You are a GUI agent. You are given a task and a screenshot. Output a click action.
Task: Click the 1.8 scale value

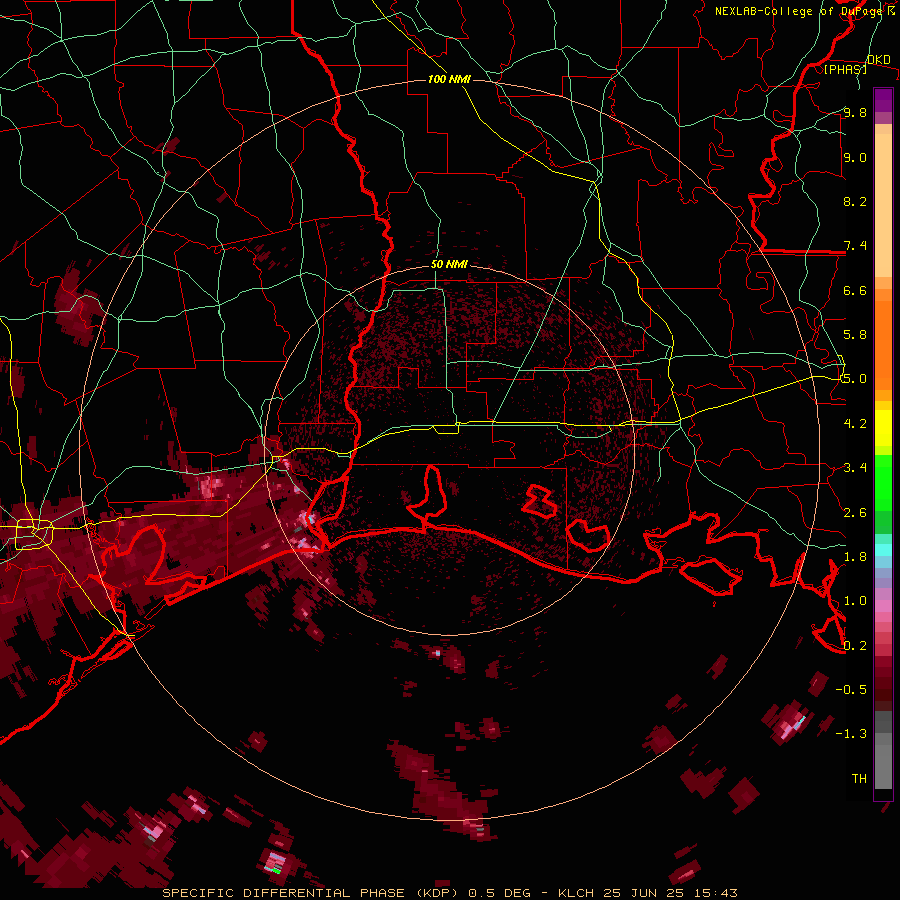(855, 557)
